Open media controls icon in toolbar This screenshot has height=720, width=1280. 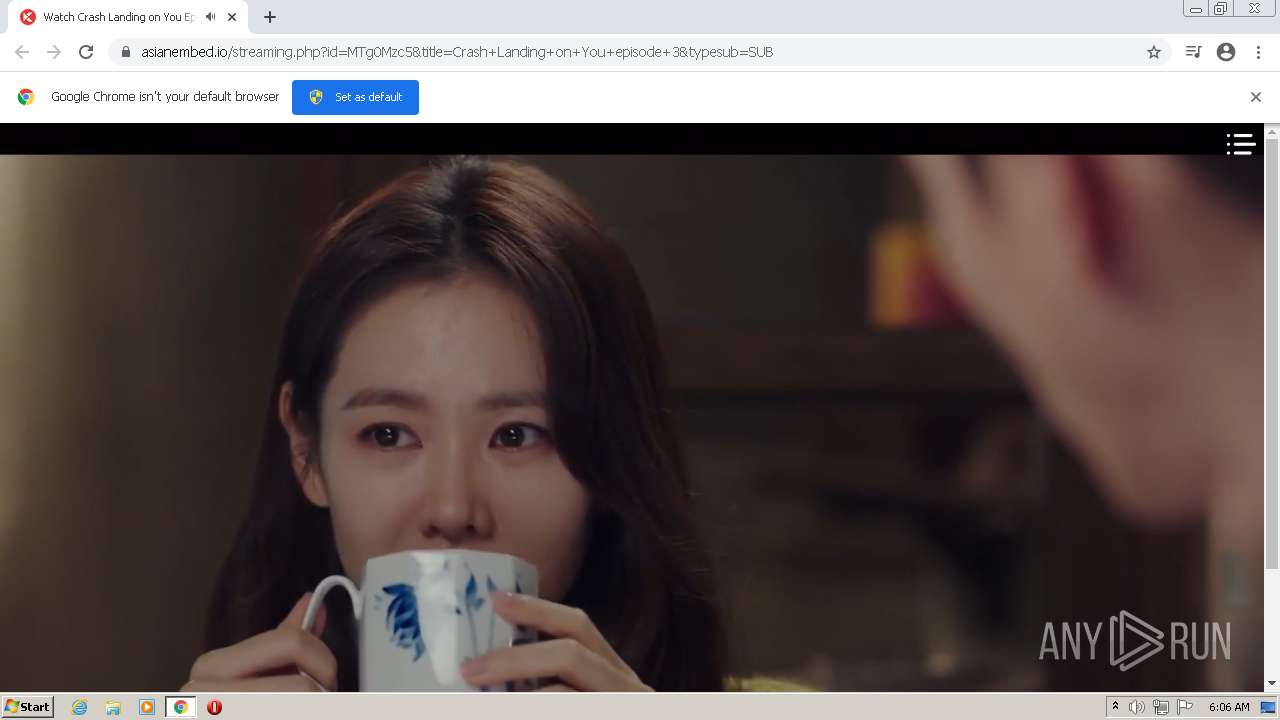(1193, 52)
